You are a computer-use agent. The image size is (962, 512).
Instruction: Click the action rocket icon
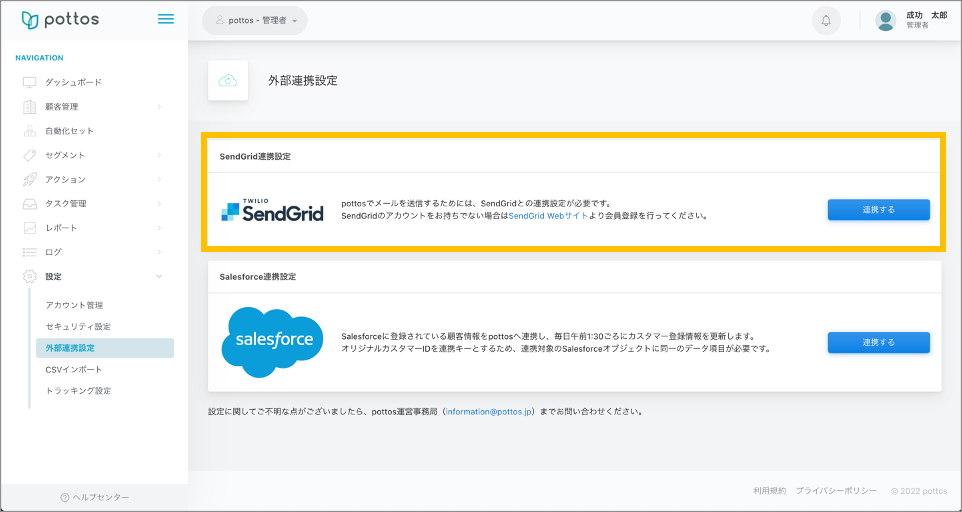(x=29, y=179)
